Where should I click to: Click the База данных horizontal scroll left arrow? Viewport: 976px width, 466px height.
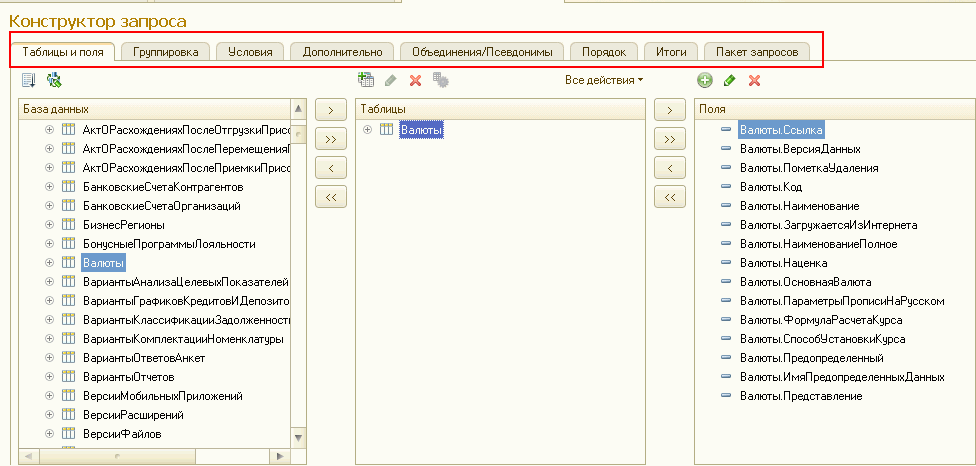(30, 456)
